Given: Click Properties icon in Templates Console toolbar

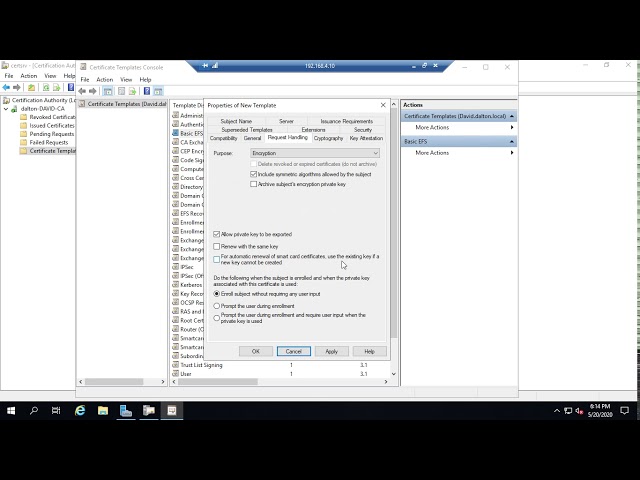Looking at the screenshot, I should click(x=121, y=91).
